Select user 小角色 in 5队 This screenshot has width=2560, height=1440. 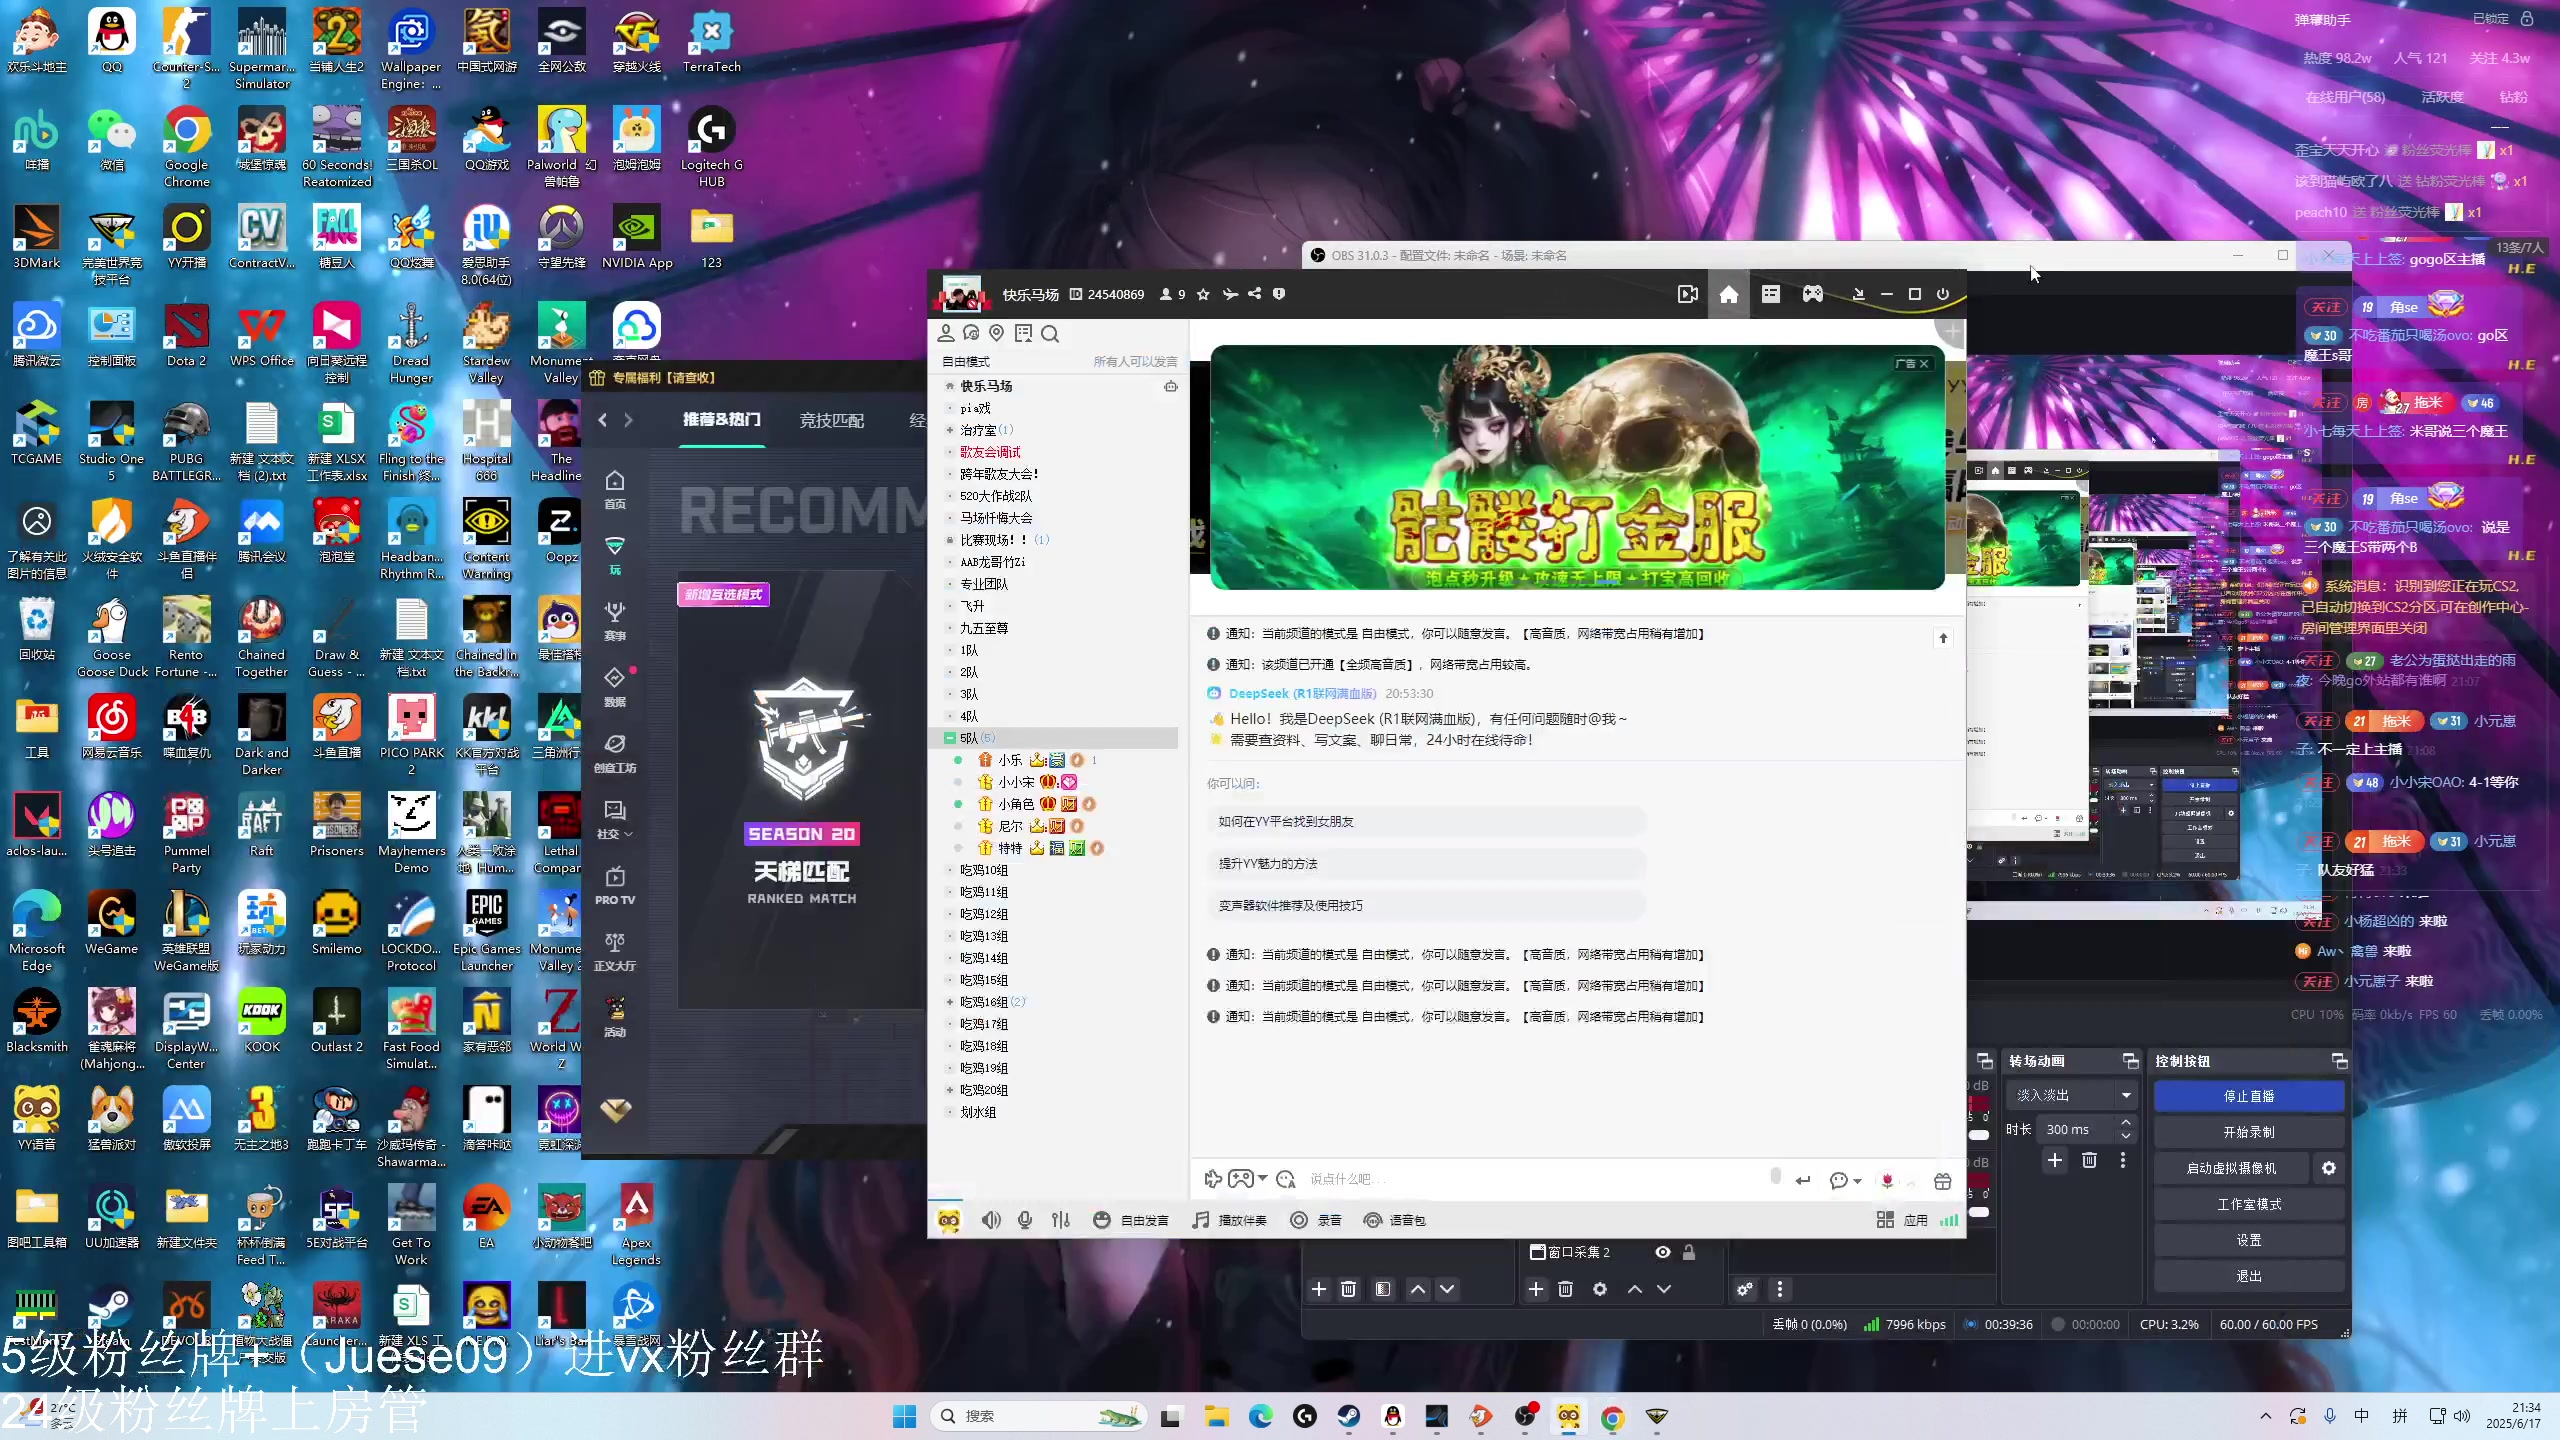[1016, 804]
